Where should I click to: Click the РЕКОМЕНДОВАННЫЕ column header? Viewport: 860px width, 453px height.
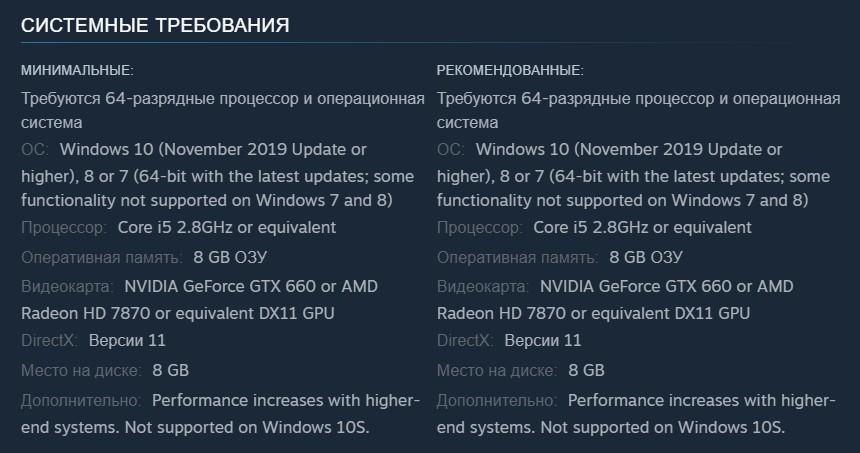pyautogui.click(x=510, y=70)
